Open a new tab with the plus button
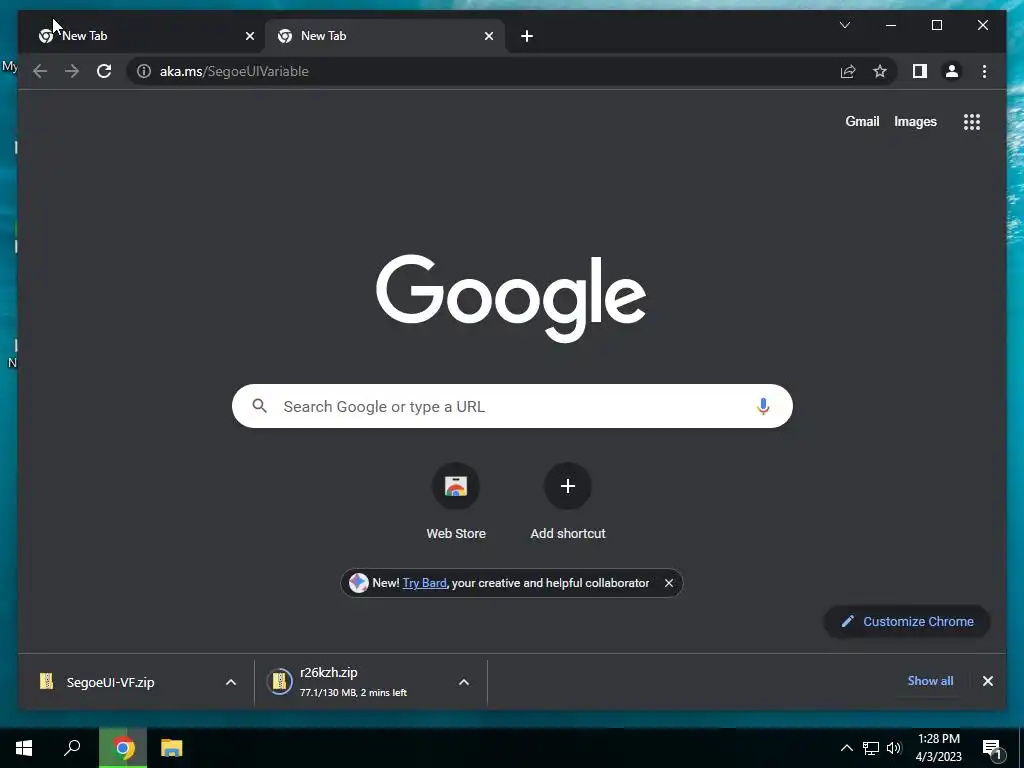Image resolution: width=1024 pixels, height=768 pixels. pyautogui.click(x=527, y=36)
